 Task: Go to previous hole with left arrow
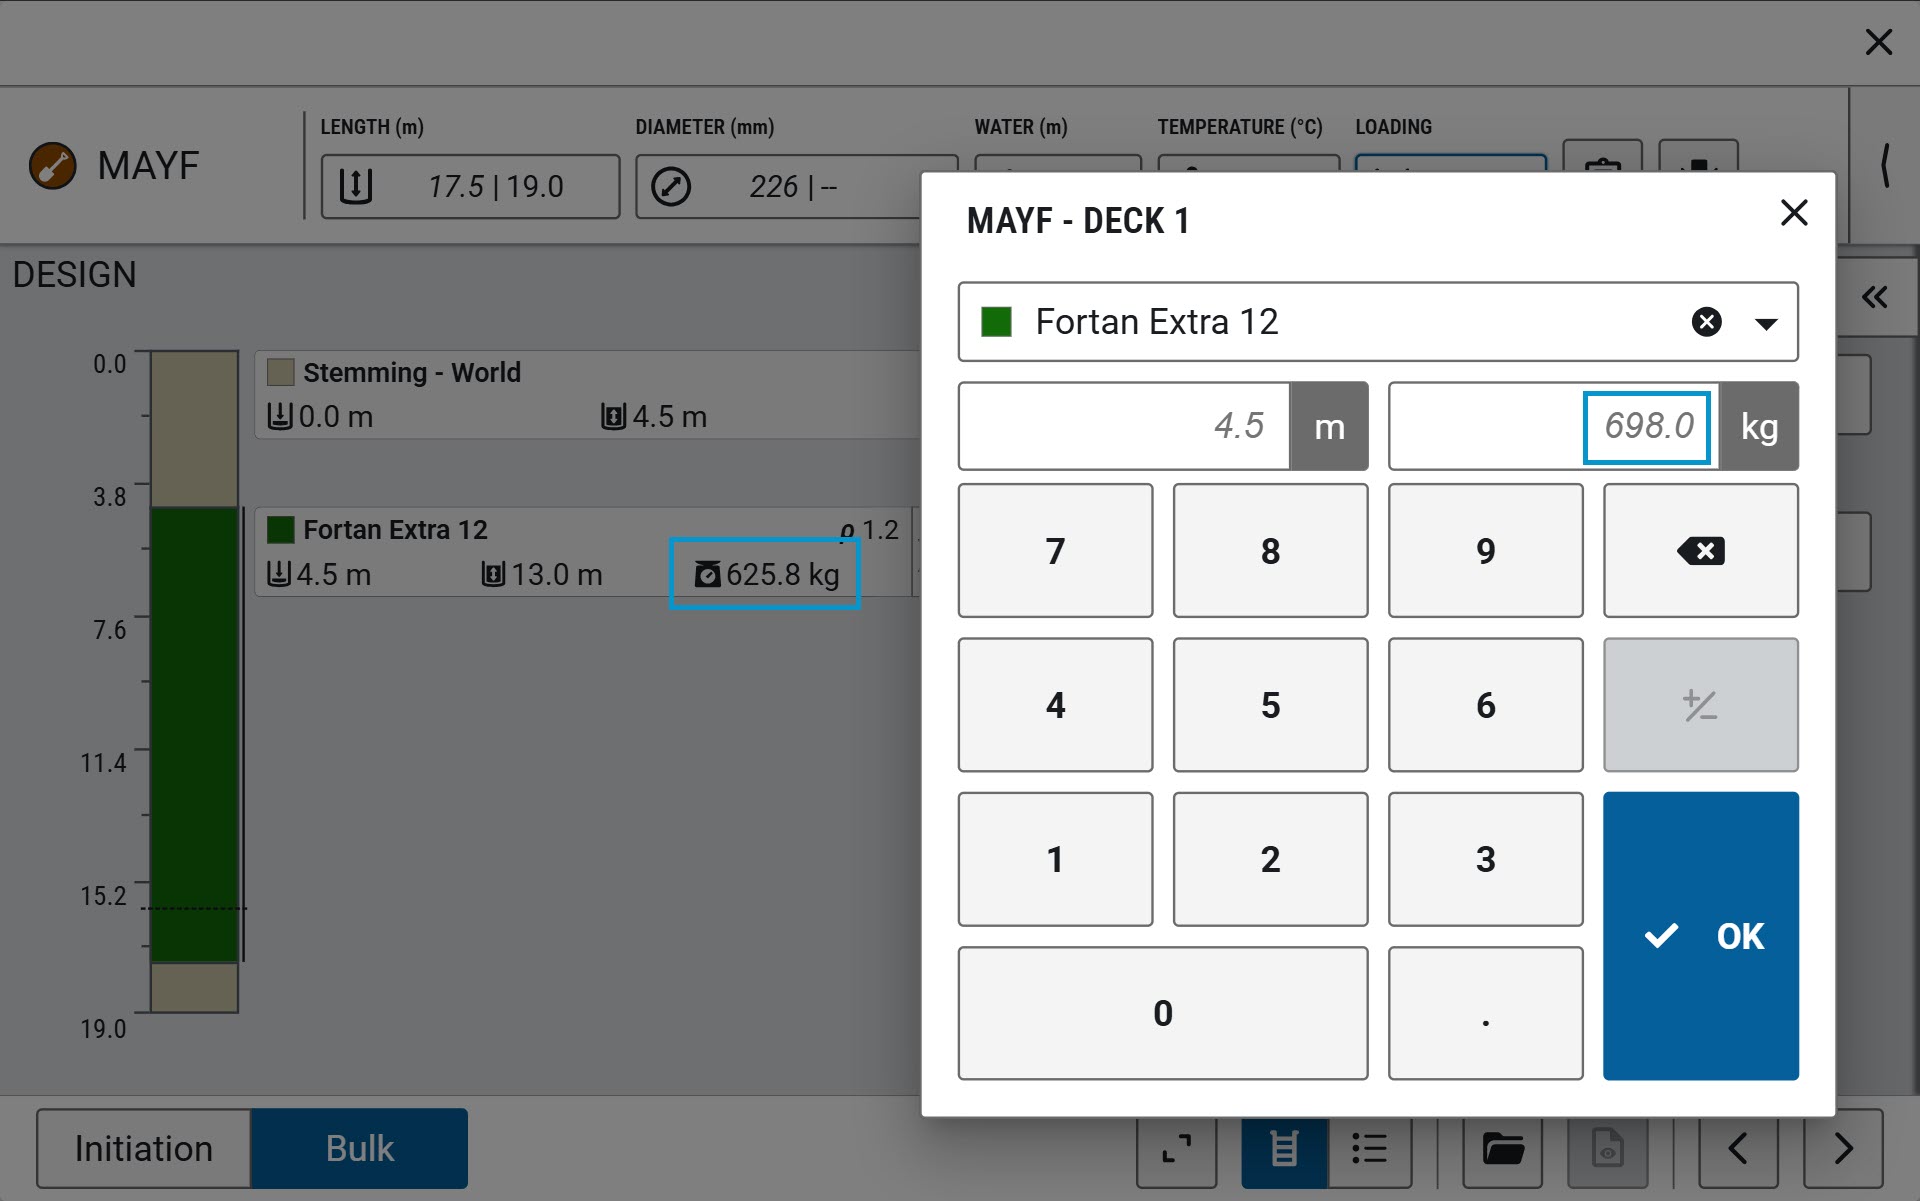pos(1738,1148)
